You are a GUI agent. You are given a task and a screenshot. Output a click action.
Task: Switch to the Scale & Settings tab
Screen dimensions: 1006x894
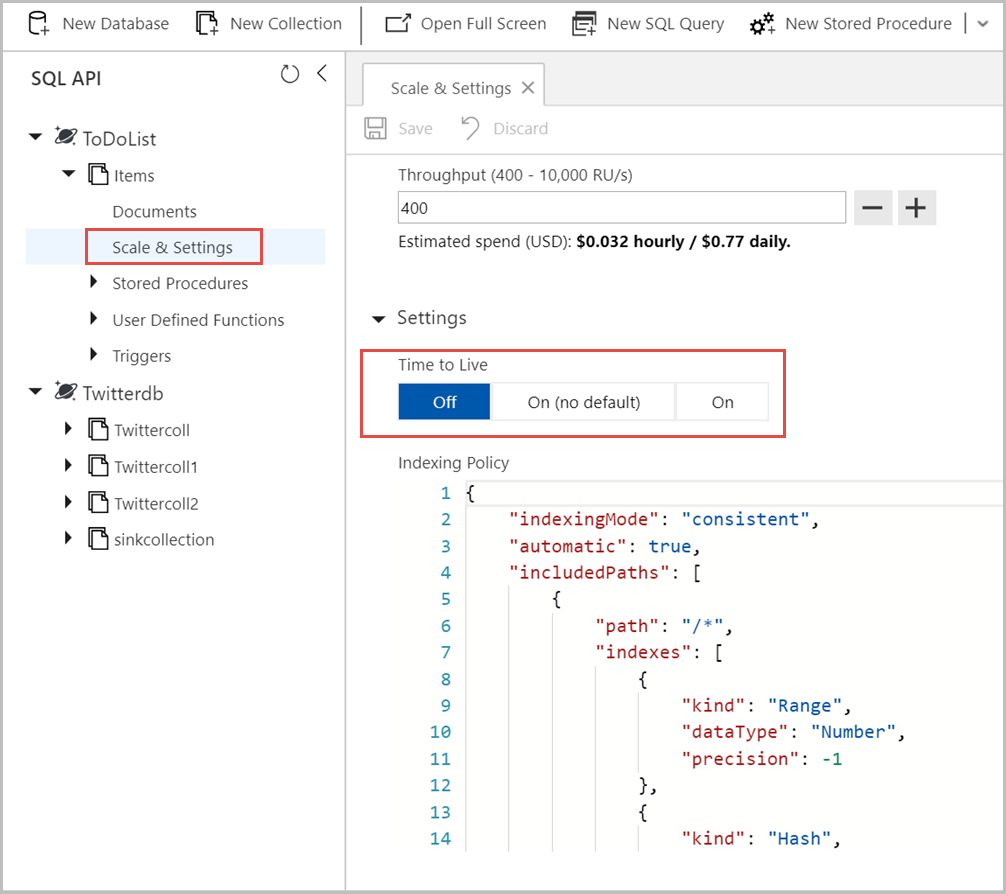click(x=450, y=88)
